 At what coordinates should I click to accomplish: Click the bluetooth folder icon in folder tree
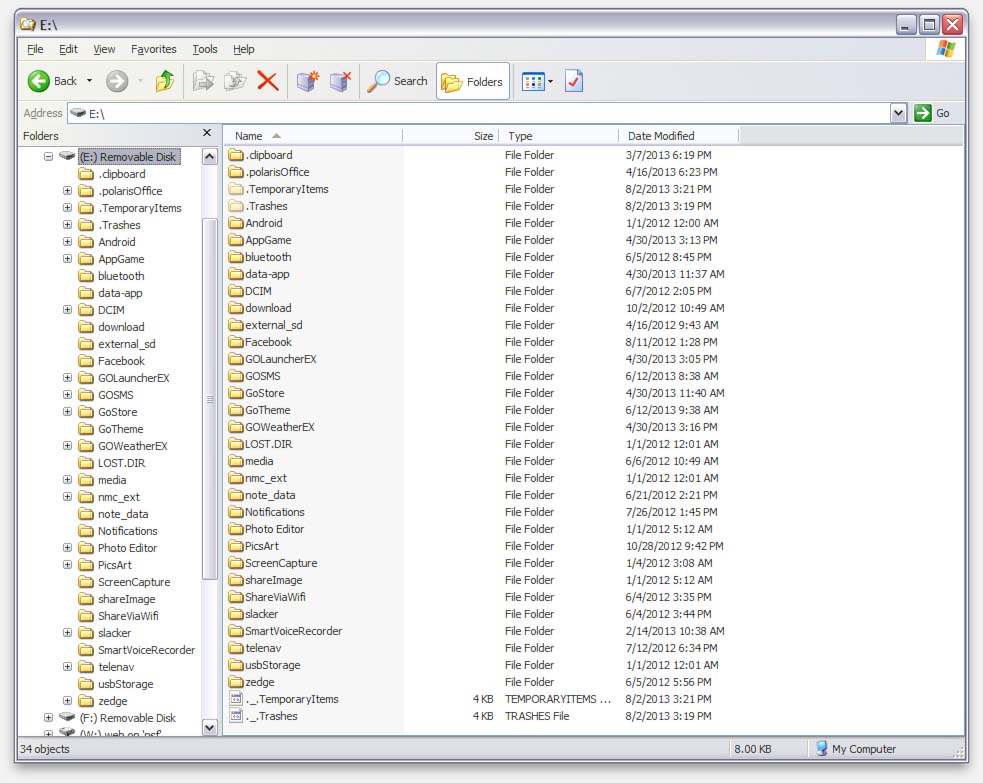click(86, 276)
